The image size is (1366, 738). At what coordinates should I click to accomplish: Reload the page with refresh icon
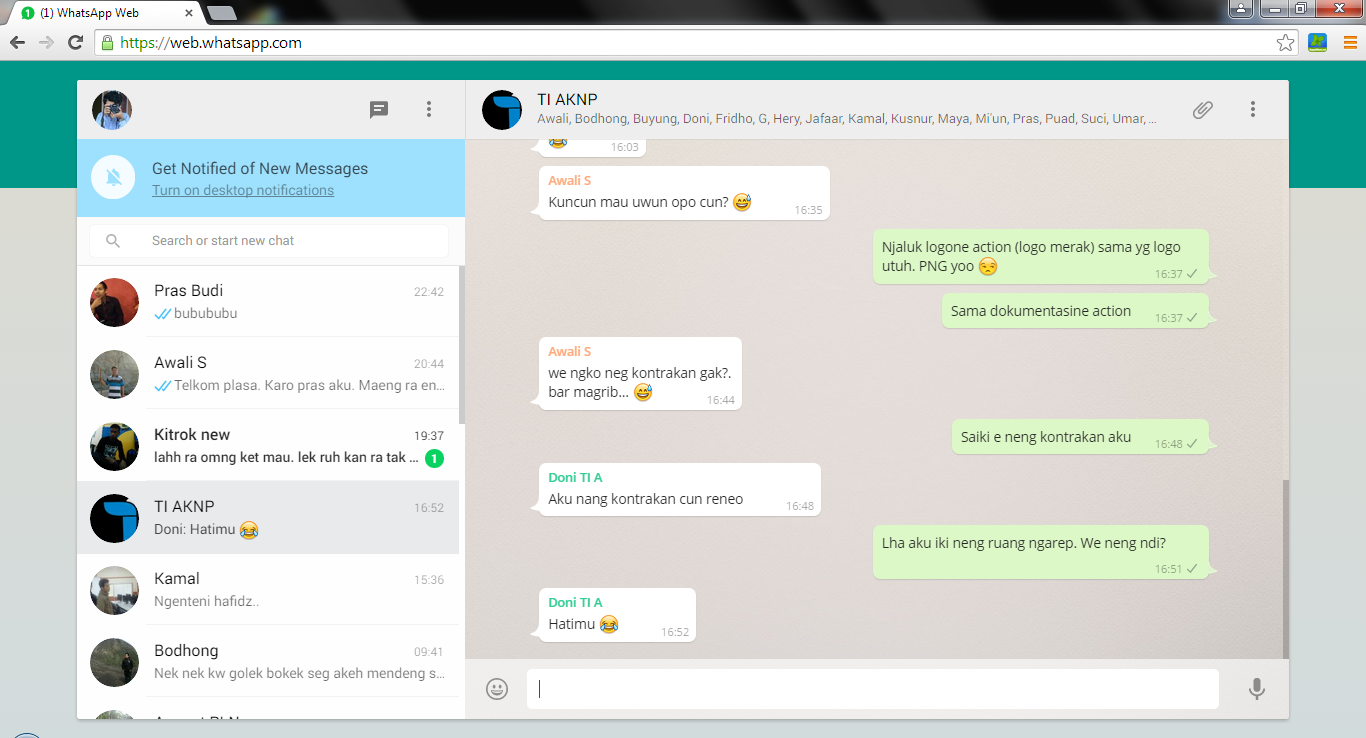[x=75, y=43]
